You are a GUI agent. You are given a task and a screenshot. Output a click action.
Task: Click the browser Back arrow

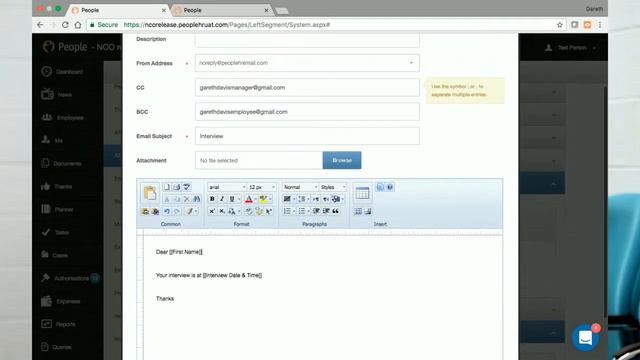tap(40, 25)
